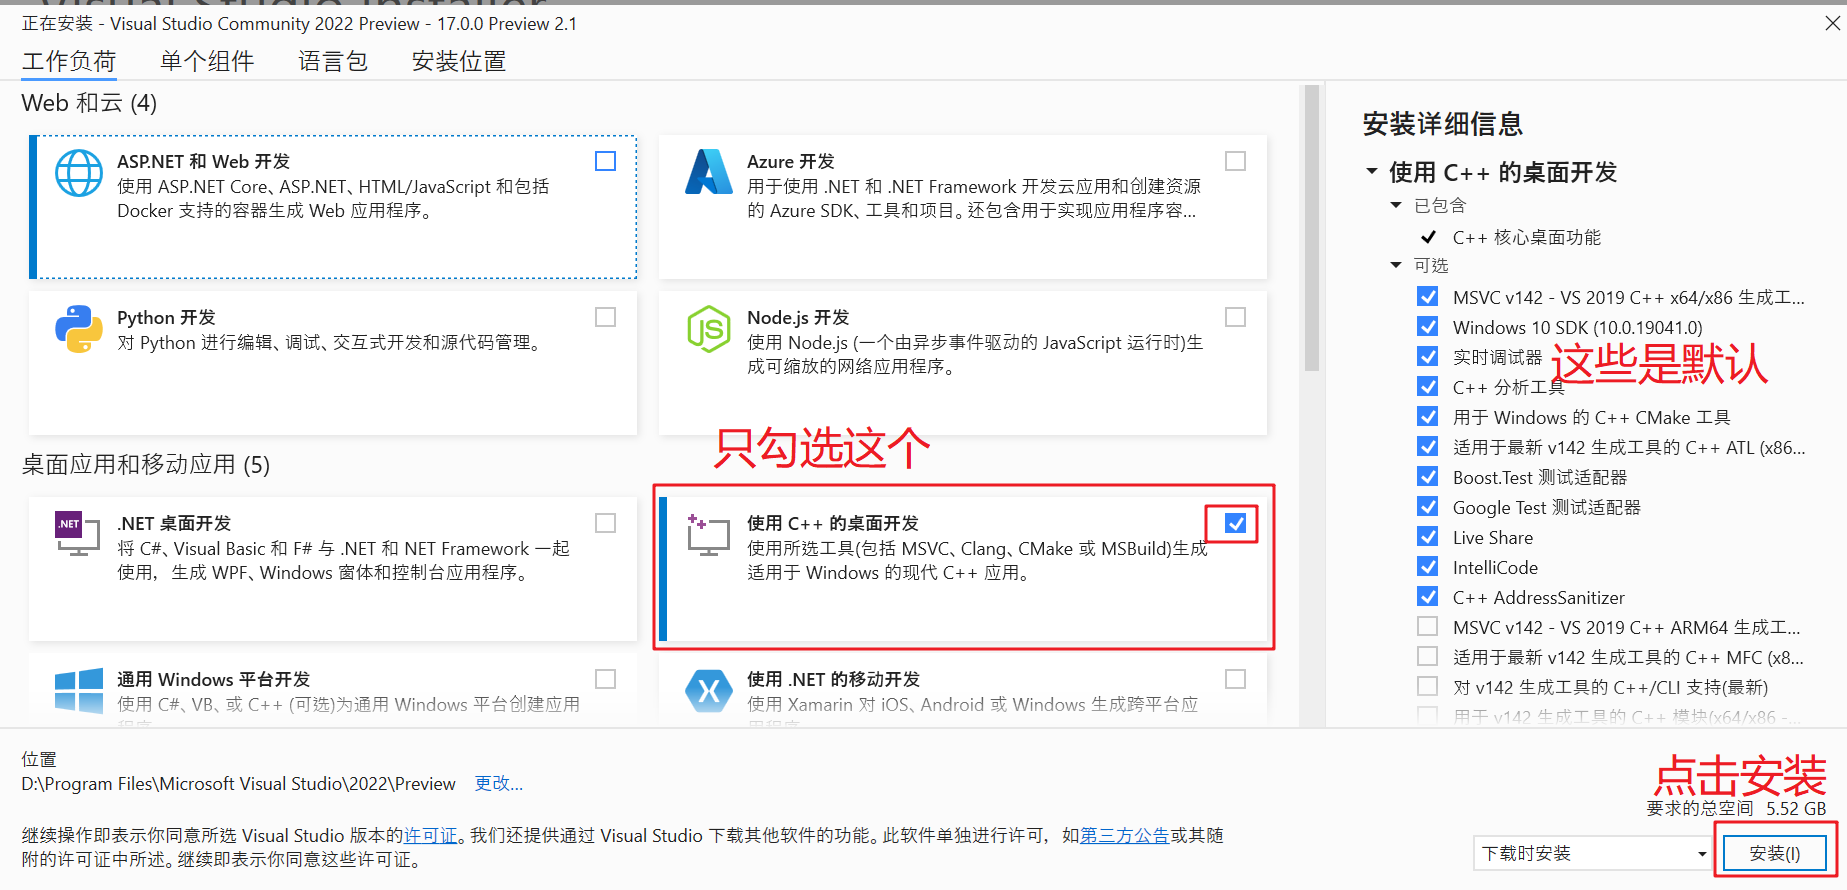Switch to the 单个组件 tab
Image resolution: width=1847 pixels, height=890 pixels.
click(x=207, y=62)
